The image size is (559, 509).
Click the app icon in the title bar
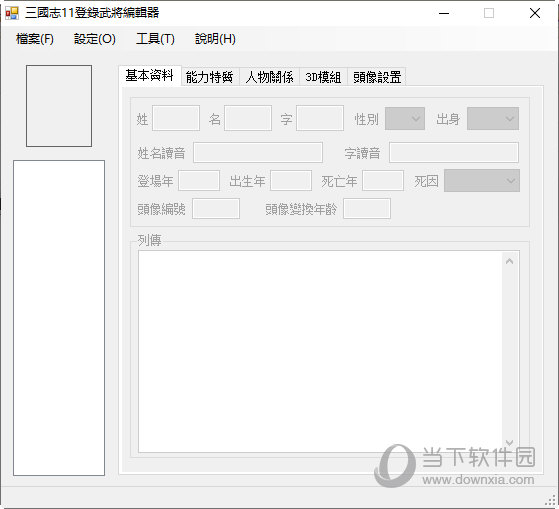pos(11,13)
